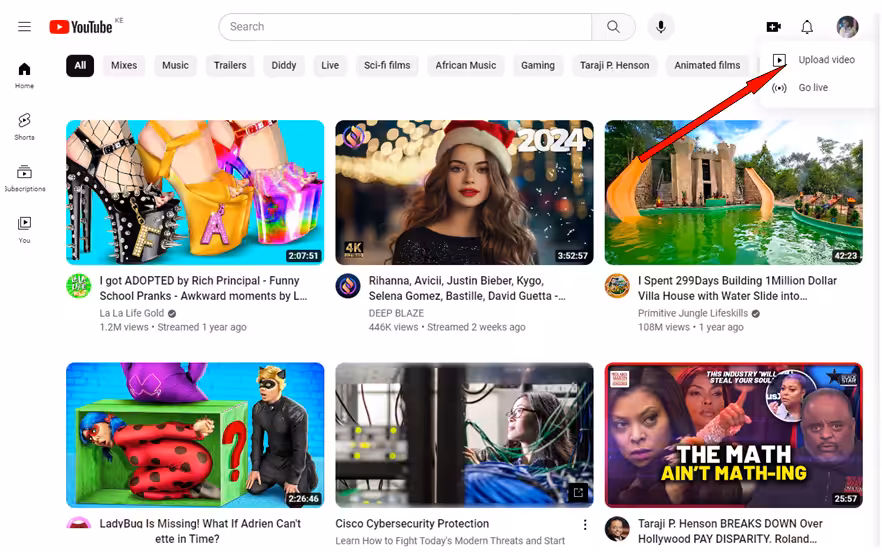Open the You library section
Image resolution: width=882 pixels, height=552 pixels.
(x=24, y=230)
